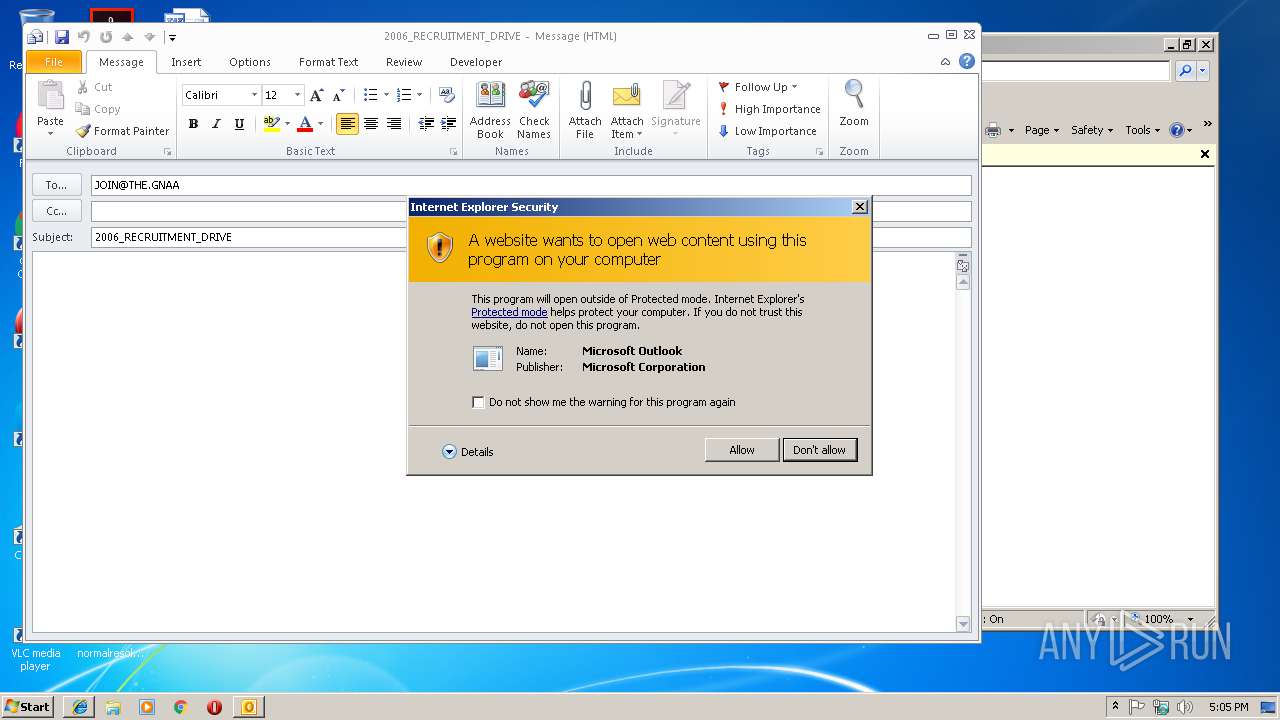This screenshot has width=1280, height=720.
Task: Switch to the Developer tab
Action: (x=476, y=62)
